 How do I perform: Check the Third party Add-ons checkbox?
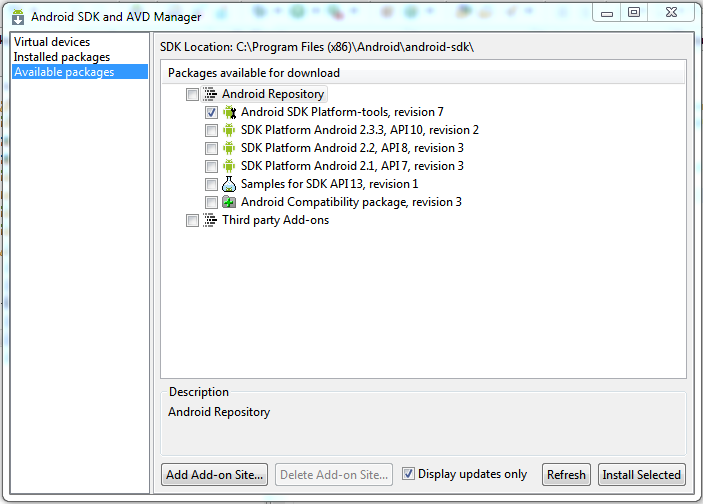click(192, 221)
